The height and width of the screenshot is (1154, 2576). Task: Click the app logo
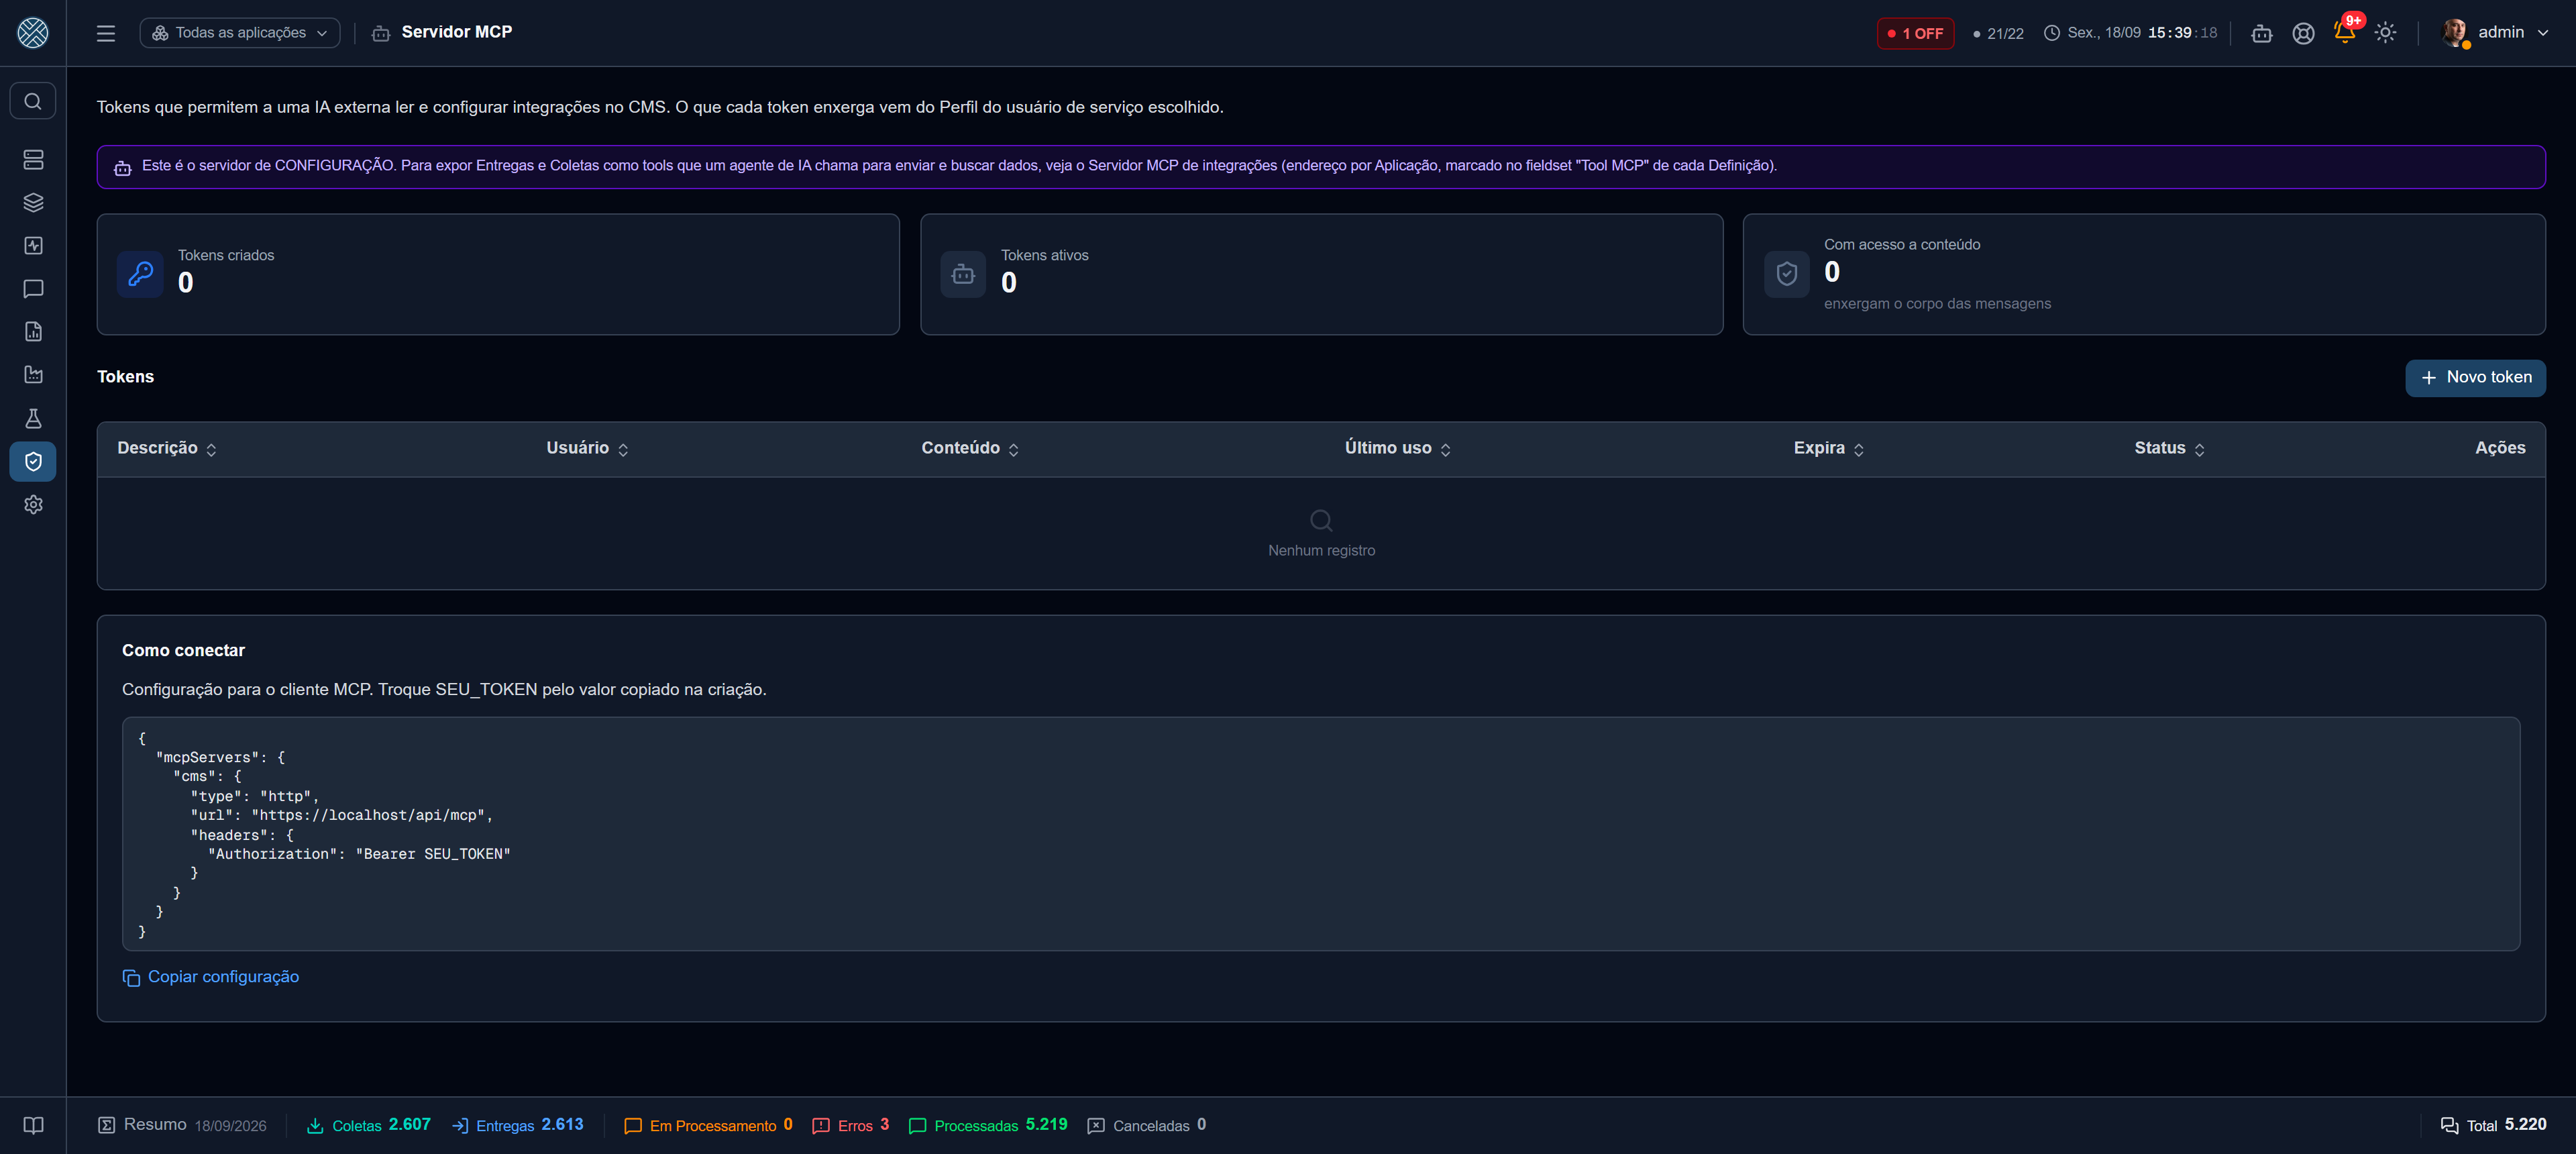tap(33, 32)
